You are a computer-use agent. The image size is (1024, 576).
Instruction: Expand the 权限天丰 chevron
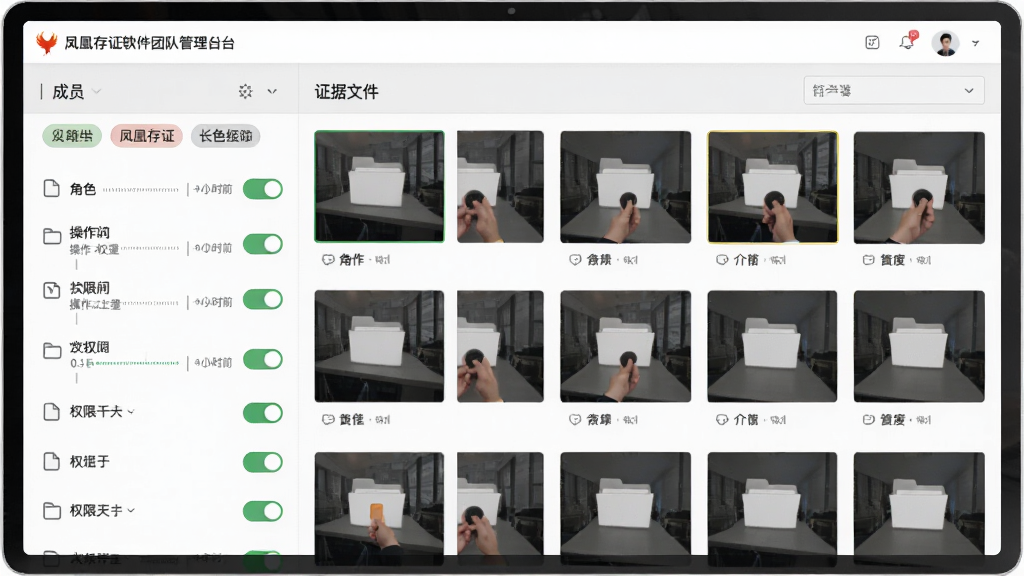click(x=131, y=511)
